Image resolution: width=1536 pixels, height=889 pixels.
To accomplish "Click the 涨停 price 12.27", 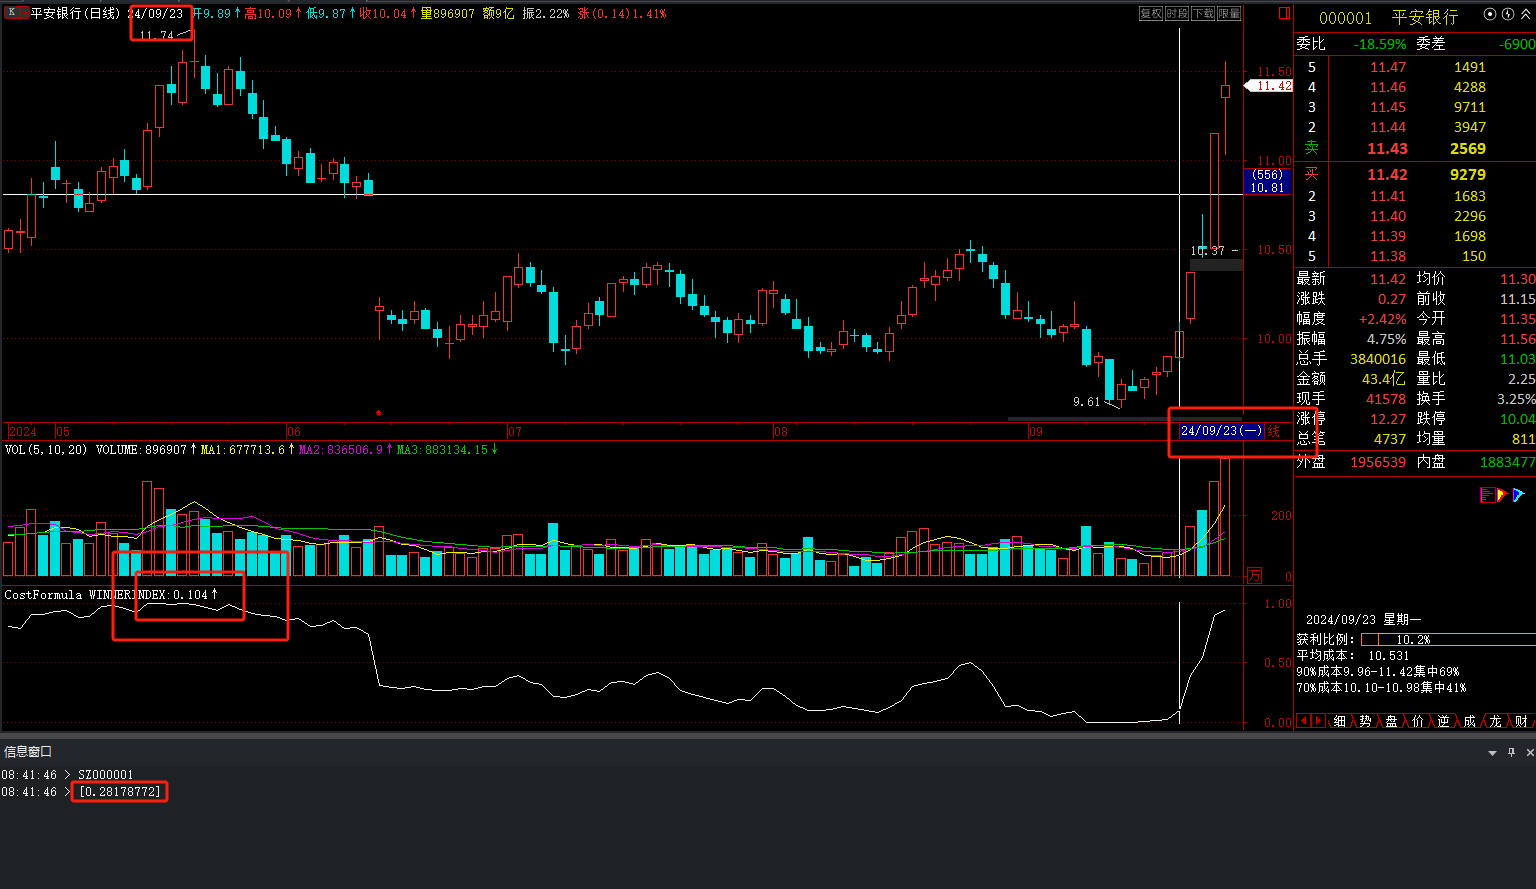I will click(1388, 419).
